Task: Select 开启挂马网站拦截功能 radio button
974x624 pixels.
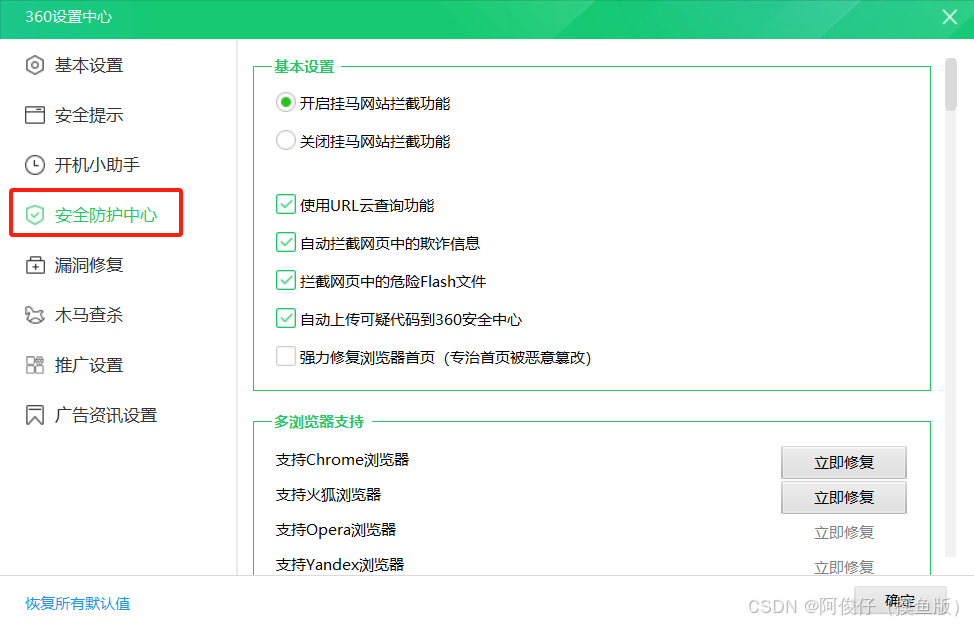Action: tap(285, 102)
